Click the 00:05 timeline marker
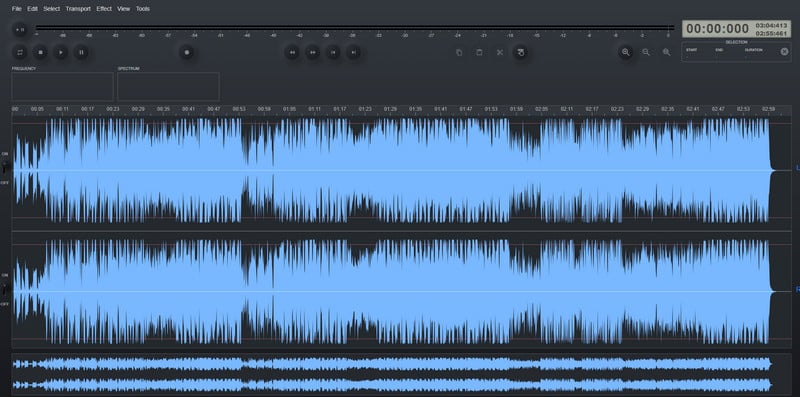 pyautogui.click(x=37, y=109)
